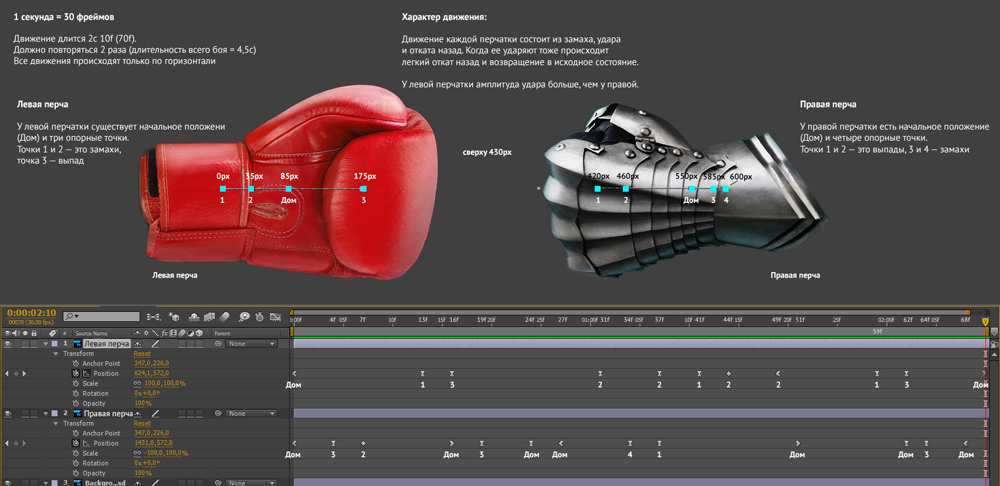Toggle Rotation stopwatch on Левая перча layer
The width and height of the screenshot is (1000, 486).
[76, 393]
